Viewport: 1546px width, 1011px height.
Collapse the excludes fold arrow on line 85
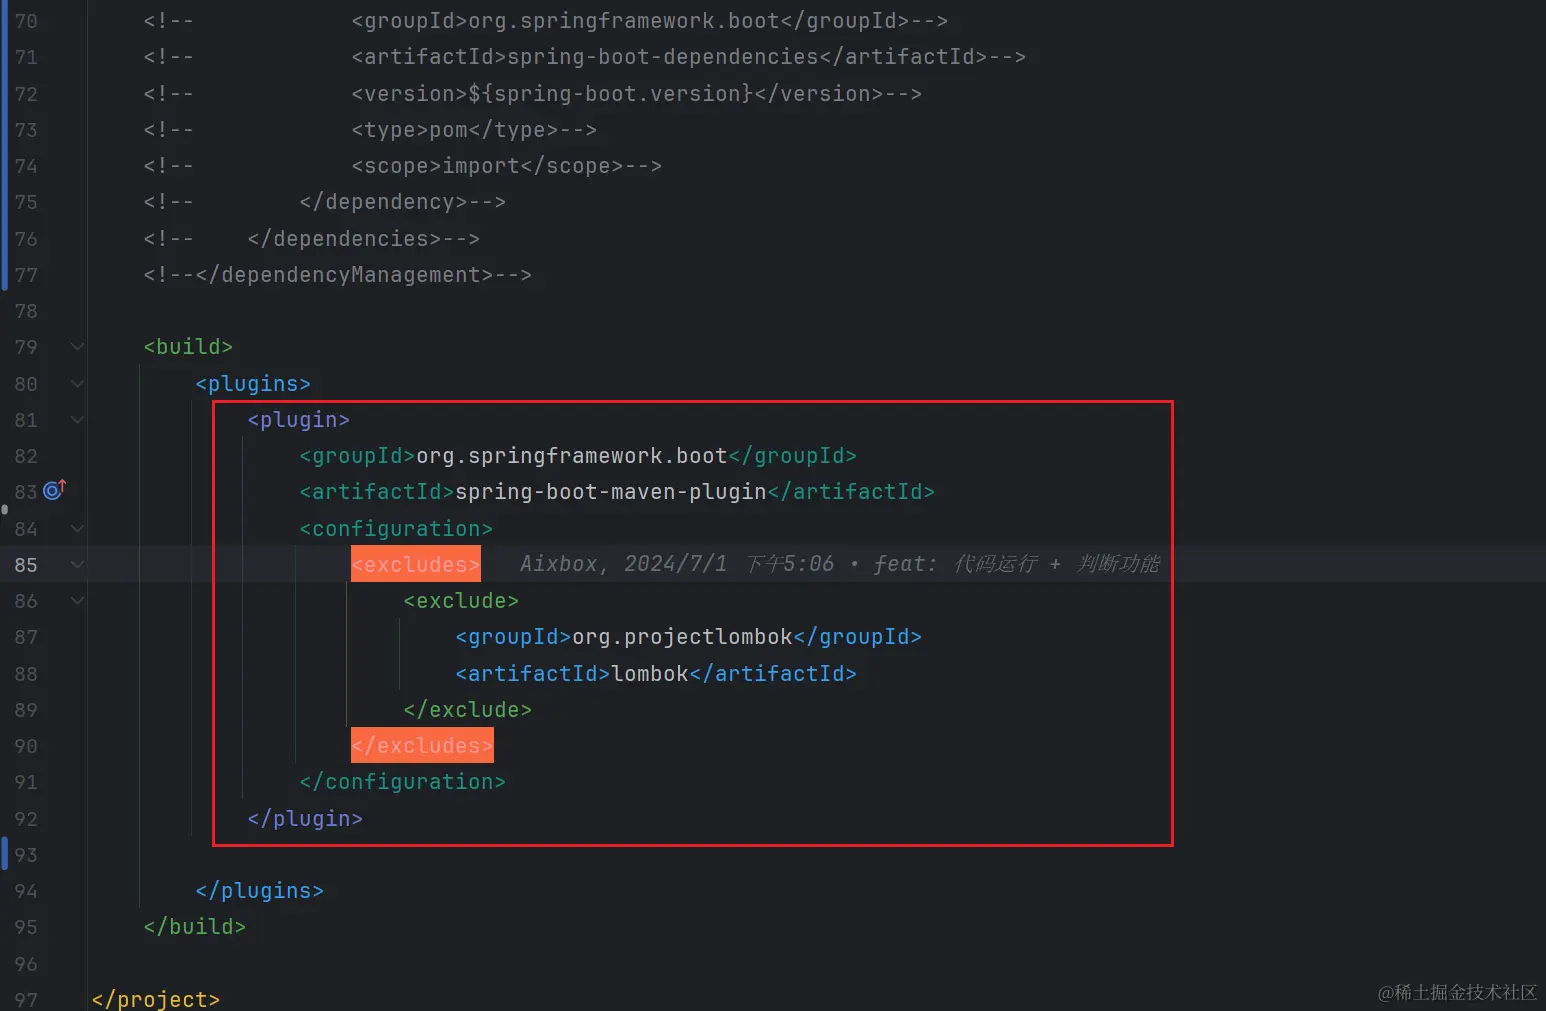(x=77, y=565)
